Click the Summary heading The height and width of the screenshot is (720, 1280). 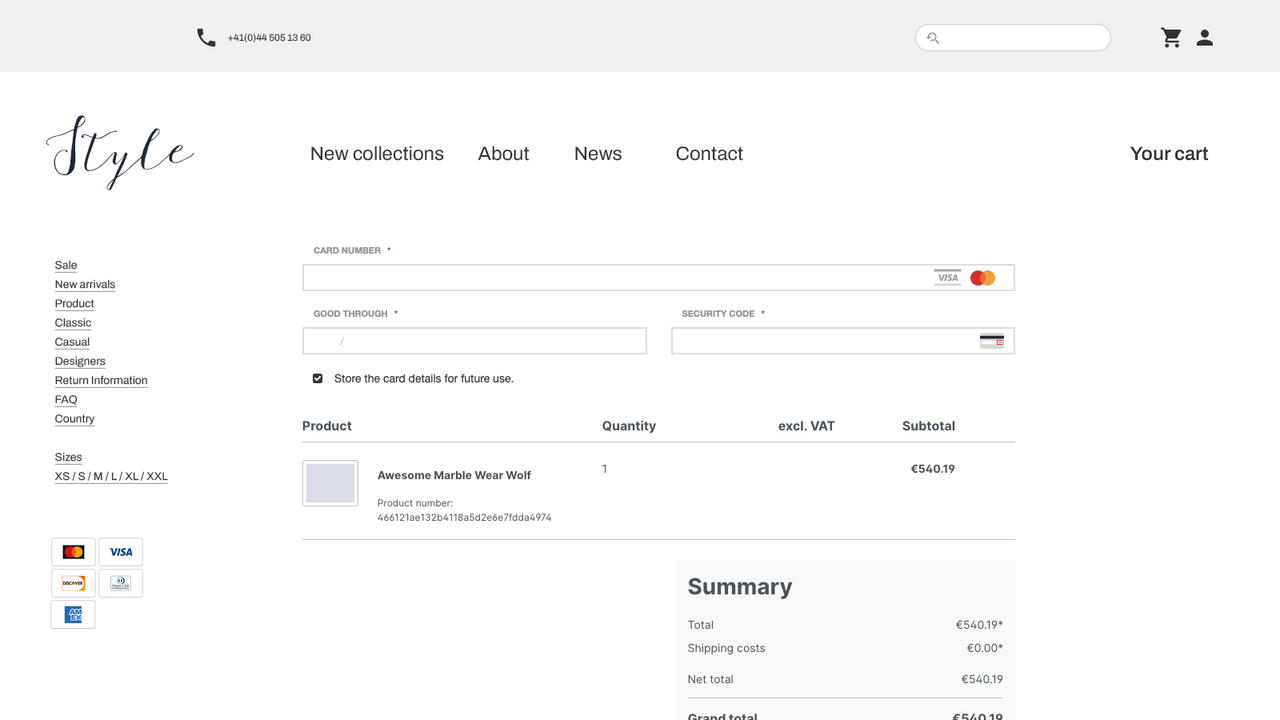pyautogui.click(x=740, y=587)
